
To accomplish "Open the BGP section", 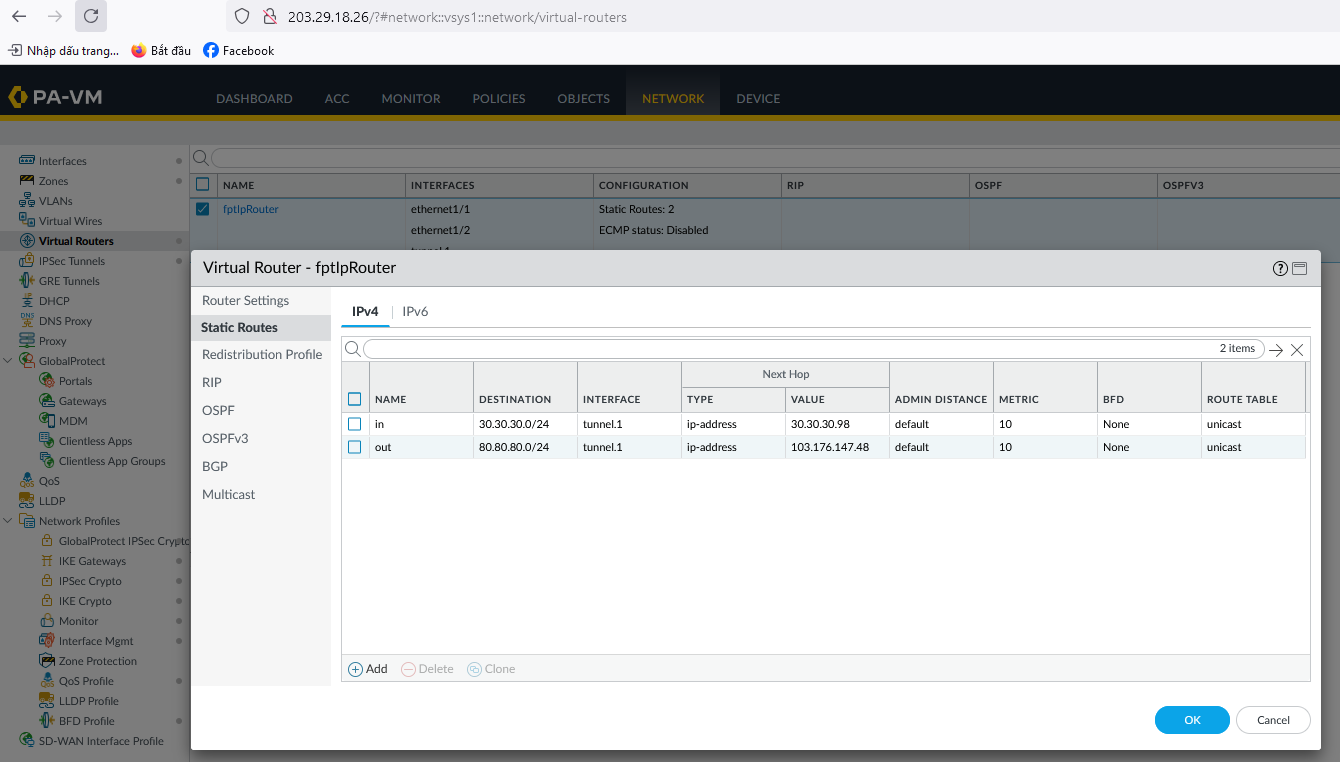I will point(215,466).
